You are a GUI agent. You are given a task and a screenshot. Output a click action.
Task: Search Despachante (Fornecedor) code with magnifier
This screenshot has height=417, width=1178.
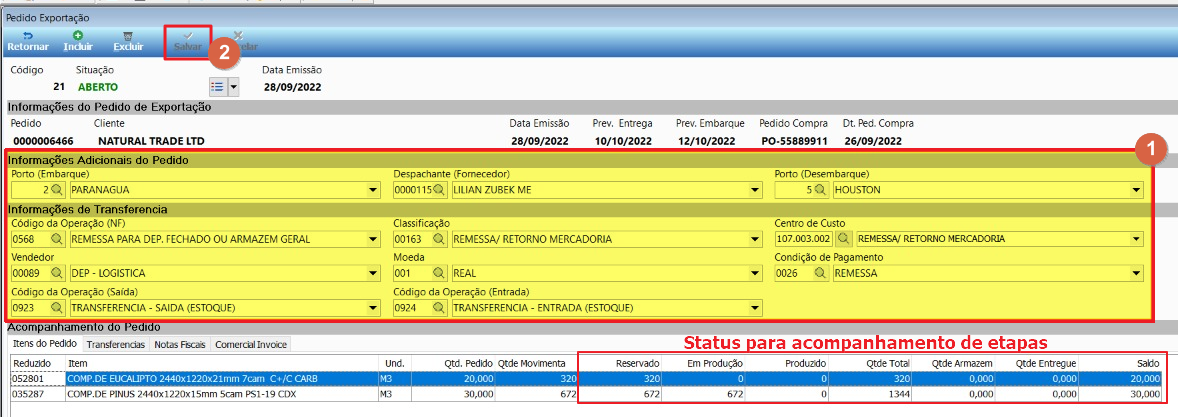coord(440,190)
